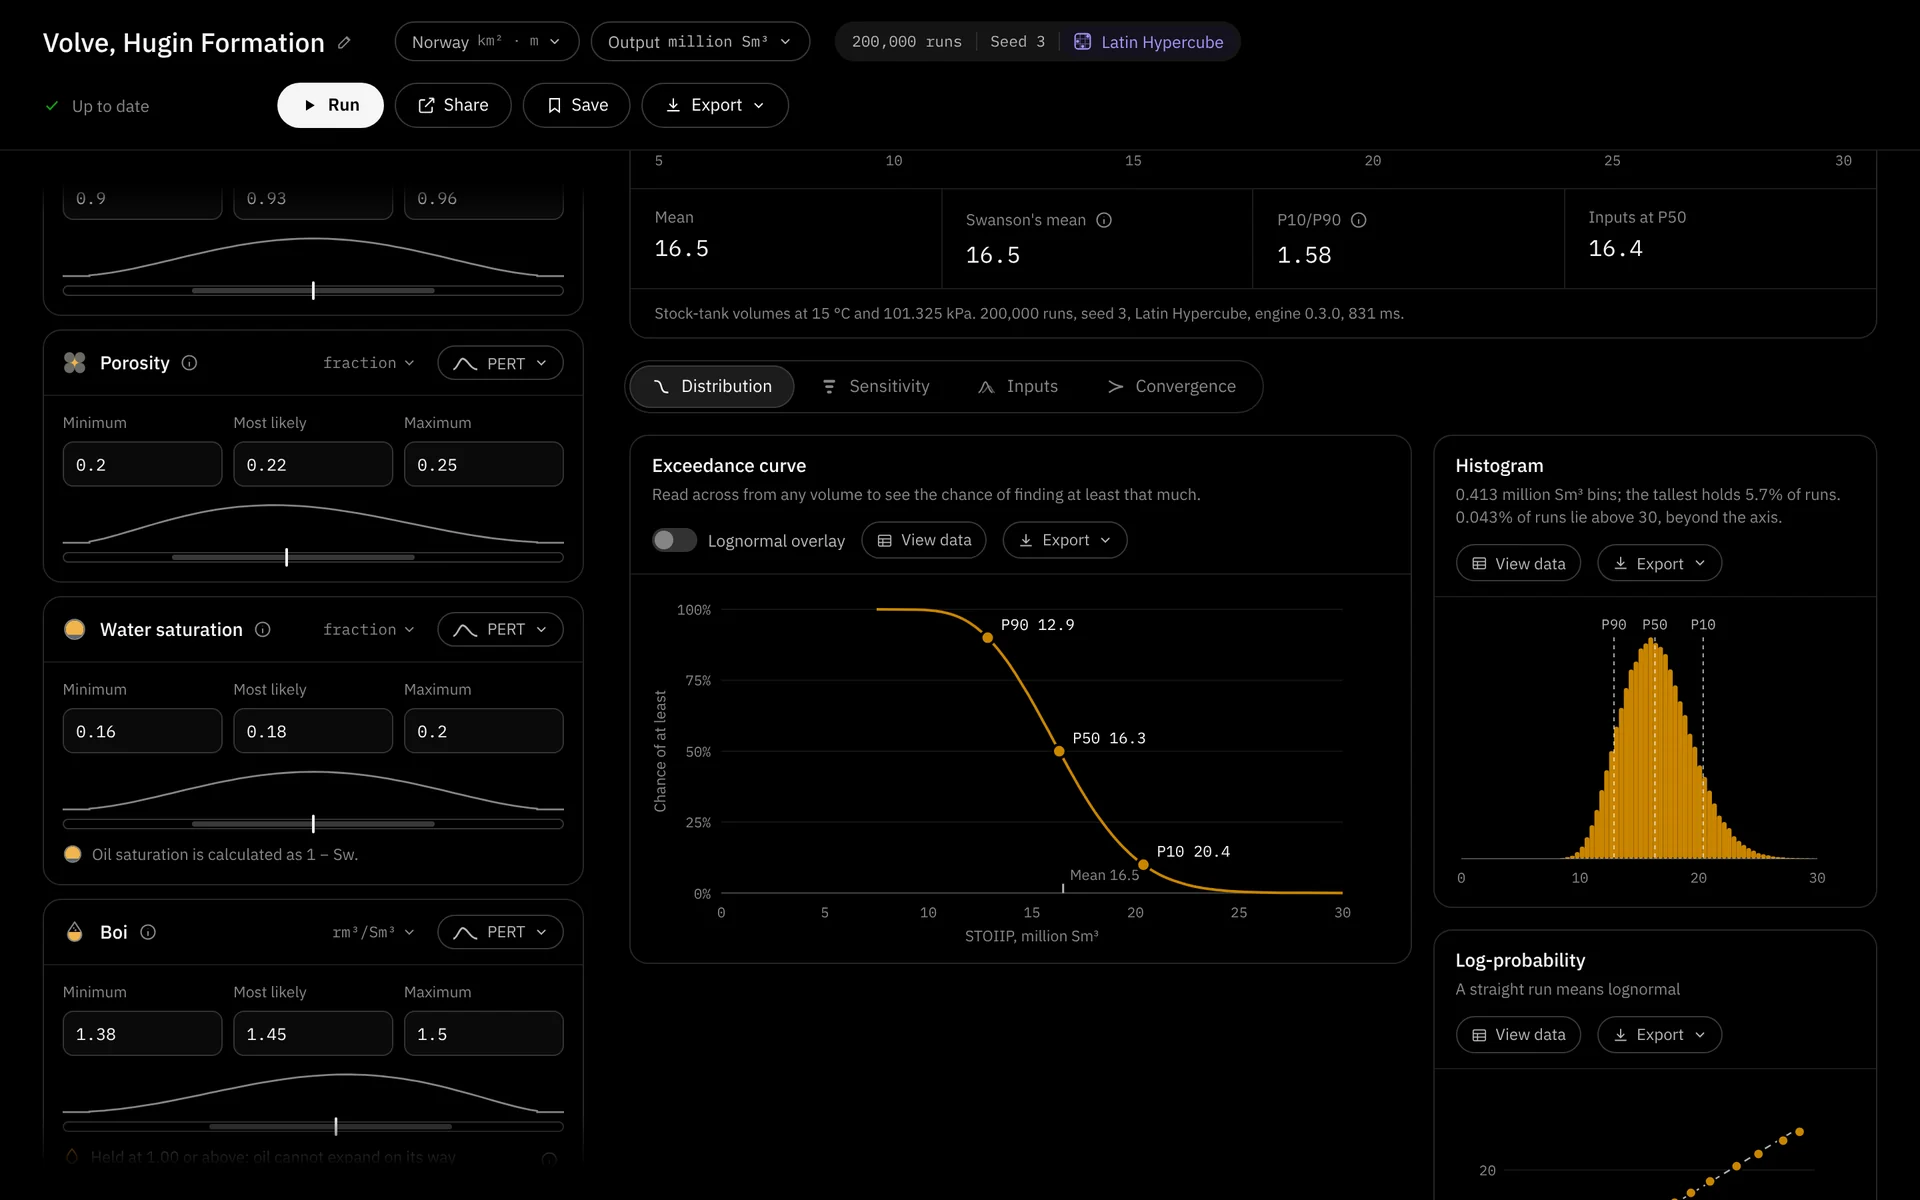Viewport: 1920px width, 1200px height.
Task: Open Boi rm³/Sm³ unit dropdown
Action: click(x=373, y=932)
